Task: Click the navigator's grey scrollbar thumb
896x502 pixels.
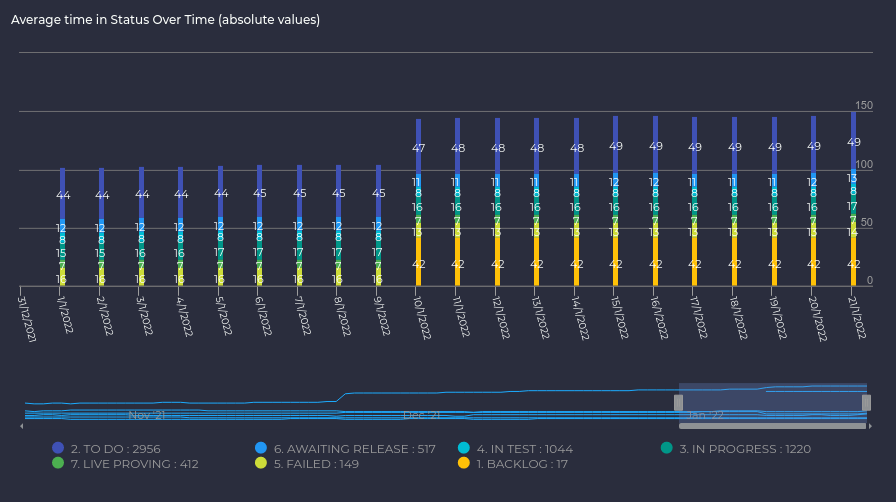Action: click(x=773, y=426)
